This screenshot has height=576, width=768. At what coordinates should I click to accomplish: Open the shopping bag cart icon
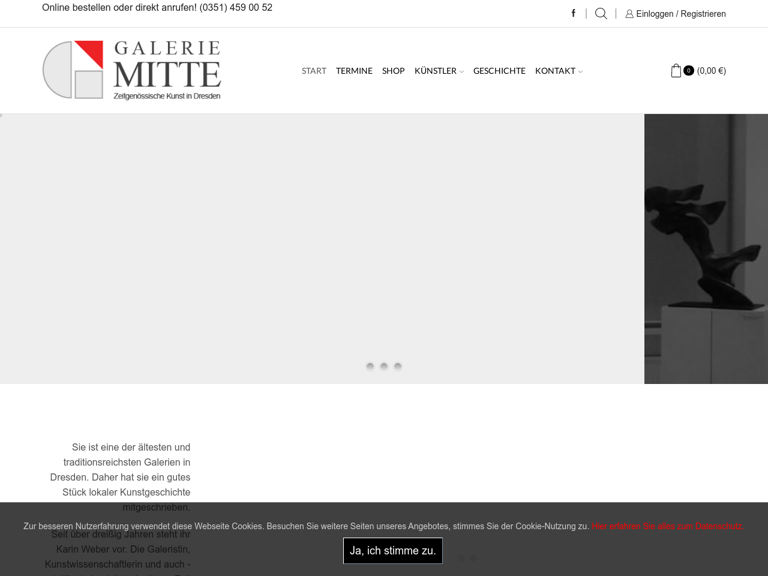[676, 71]
